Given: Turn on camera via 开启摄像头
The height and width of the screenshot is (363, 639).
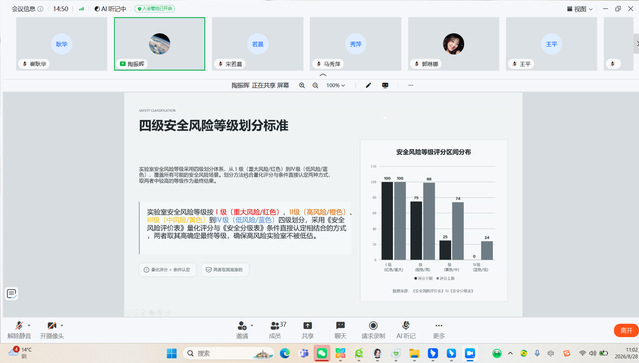Looking at the screenshot, I should click(x=52, y=330).
